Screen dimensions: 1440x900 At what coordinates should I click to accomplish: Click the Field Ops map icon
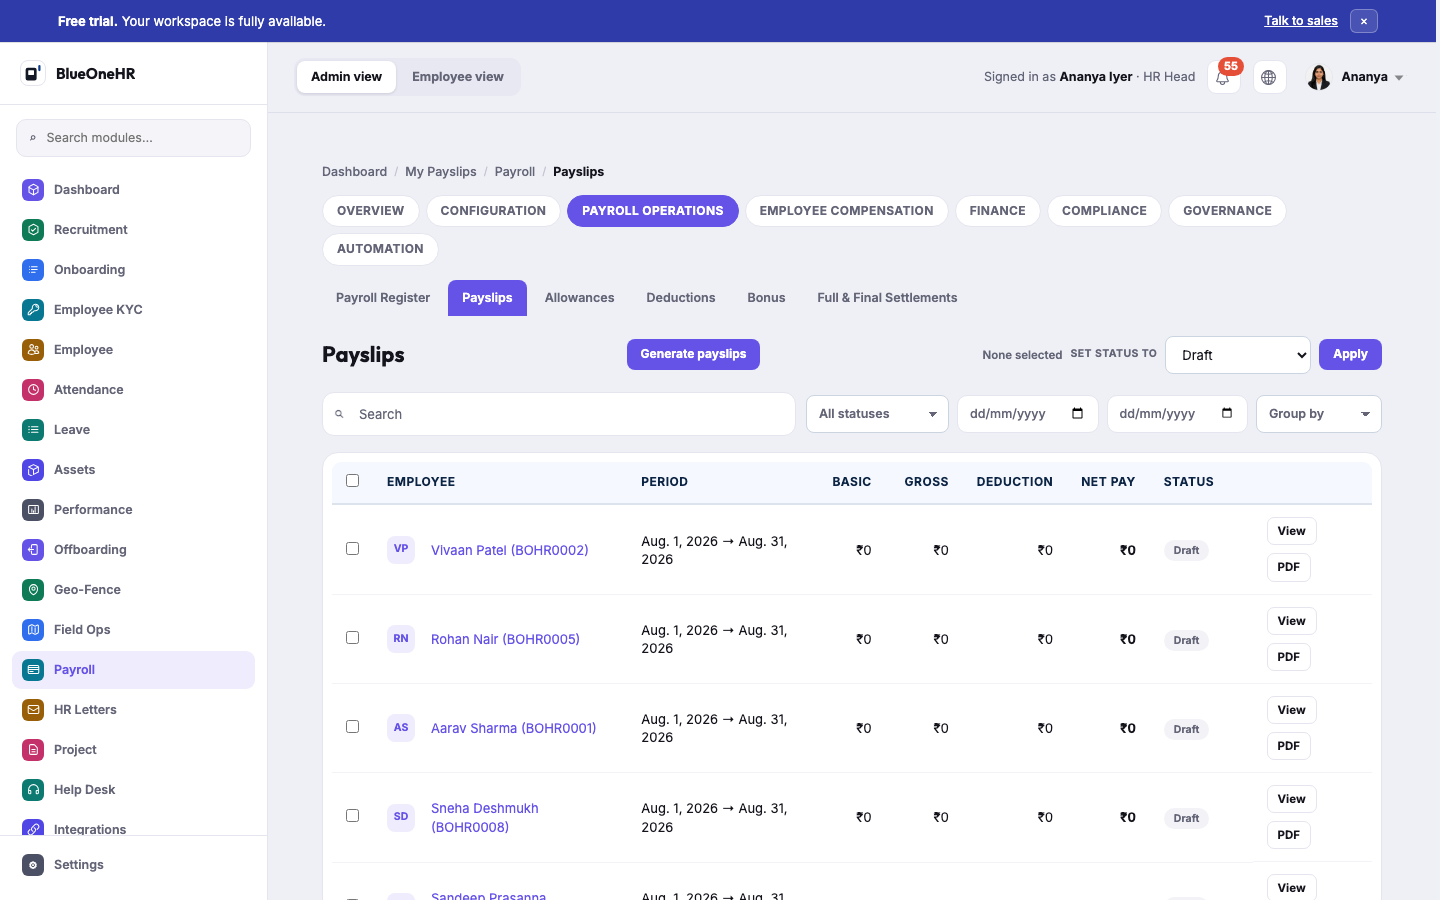(x=33, y=630)
